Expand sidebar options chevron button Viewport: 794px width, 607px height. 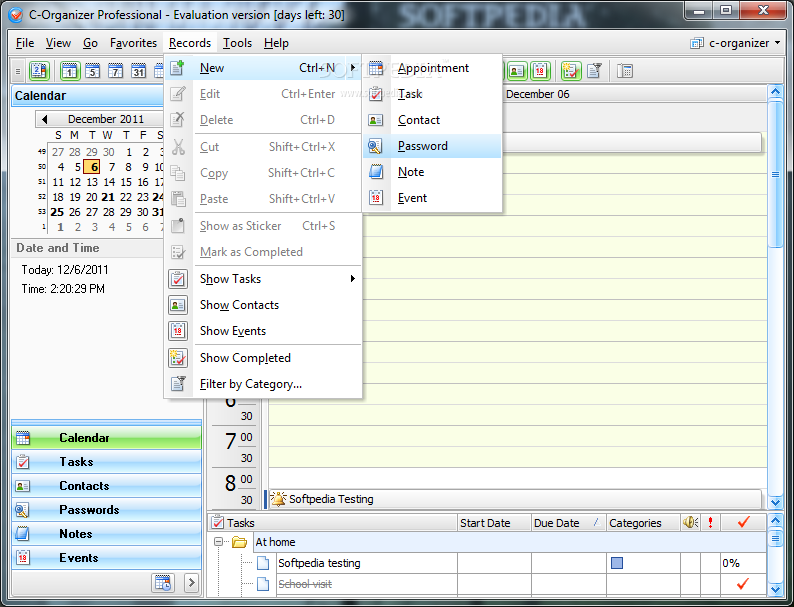coord(191,583)
